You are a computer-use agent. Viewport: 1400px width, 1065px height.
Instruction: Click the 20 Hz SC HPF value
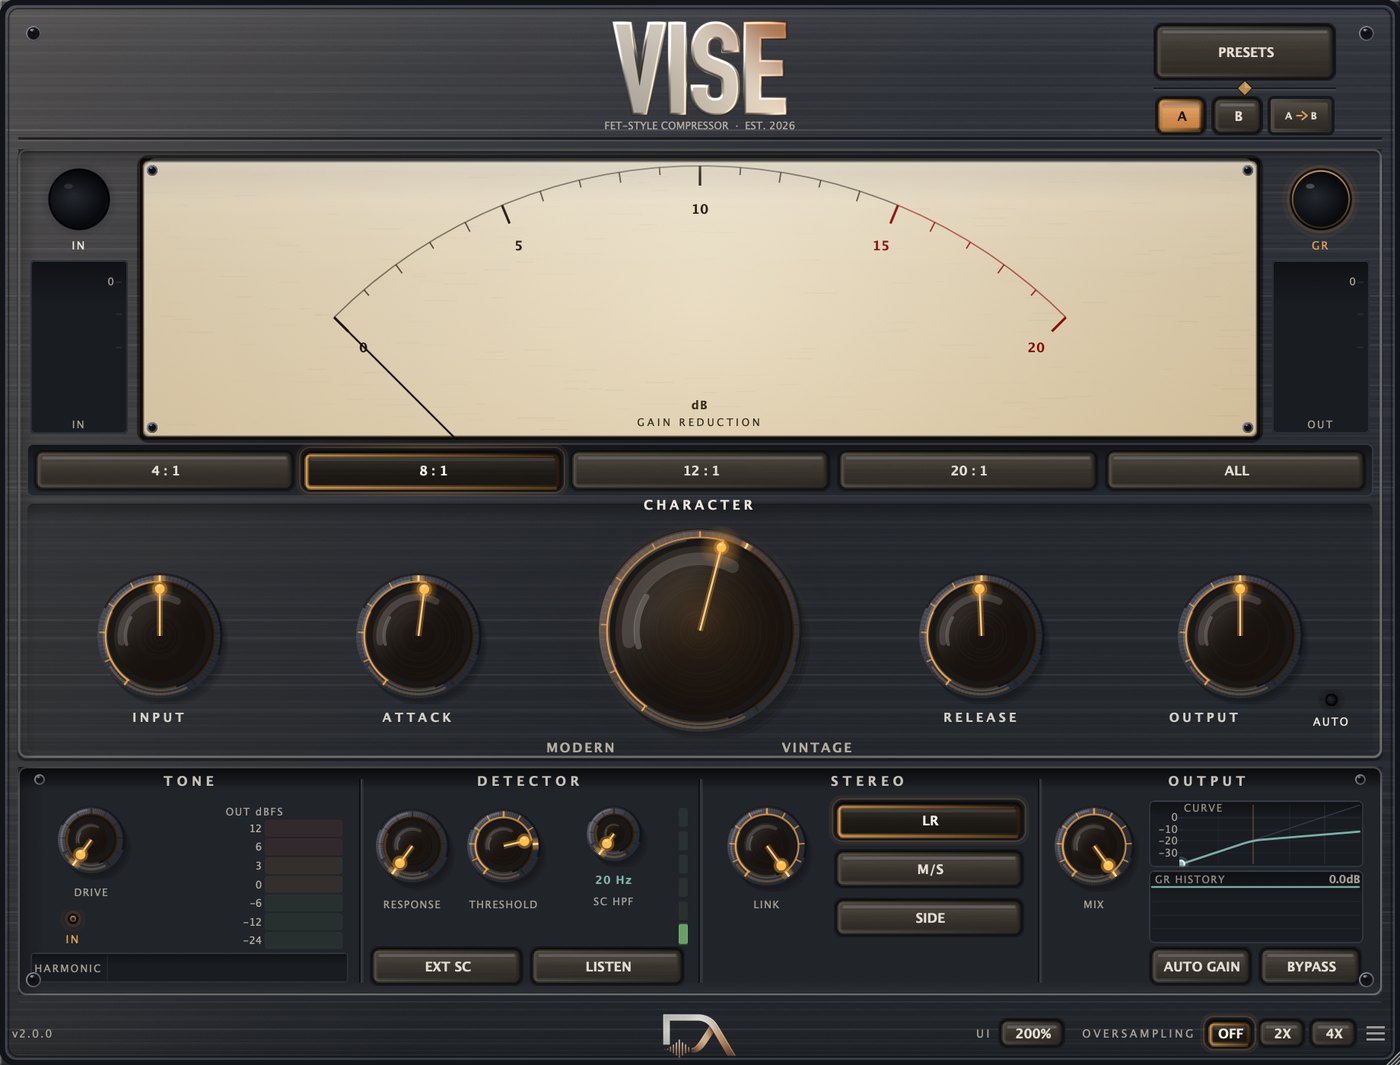coord(613,880)
